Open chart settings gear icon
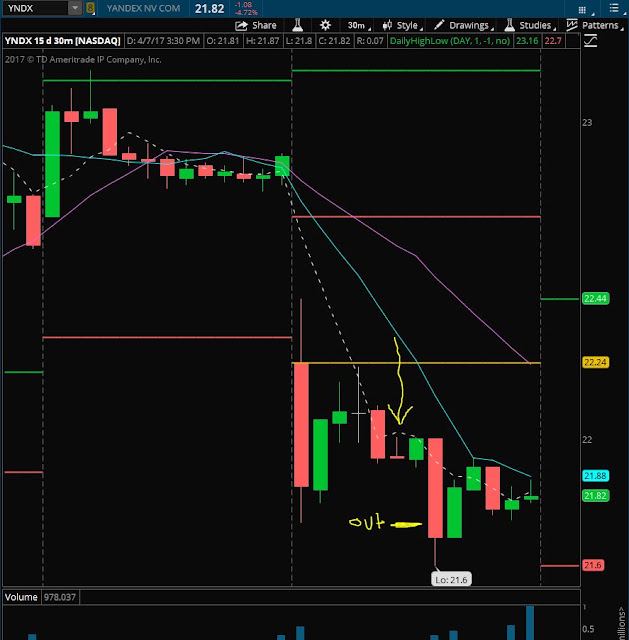Screen dimensions: 629x640 pos(325,25)
